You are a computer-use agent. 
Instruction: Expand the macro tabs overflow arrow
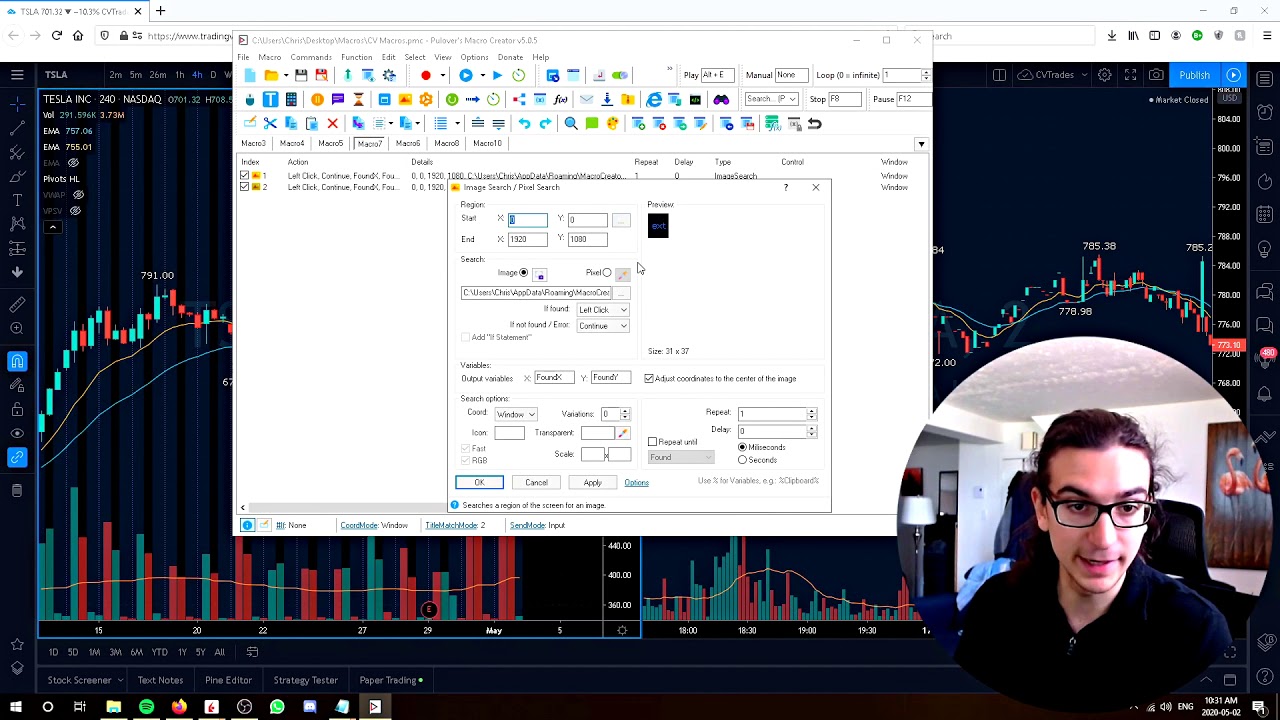[x=921, y=144]
